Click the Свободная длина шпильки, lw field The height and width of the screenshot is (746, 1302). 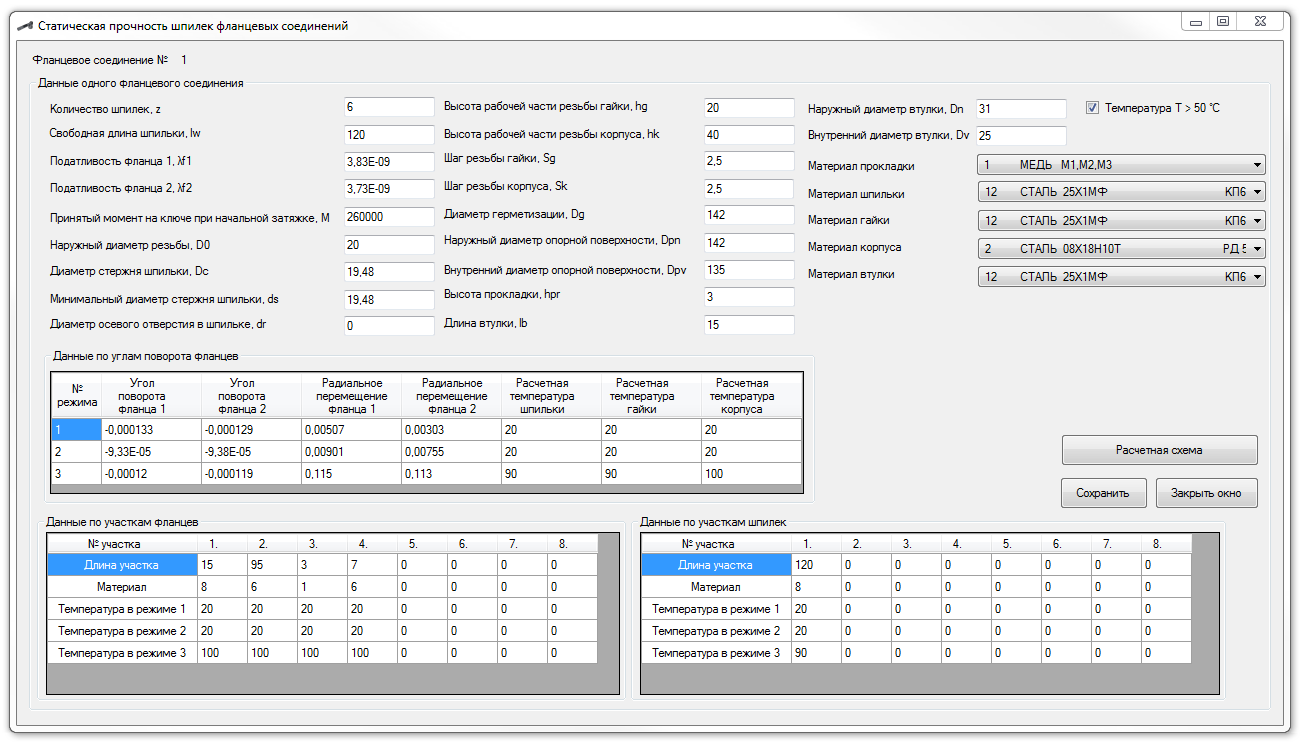tap(389, 134)
